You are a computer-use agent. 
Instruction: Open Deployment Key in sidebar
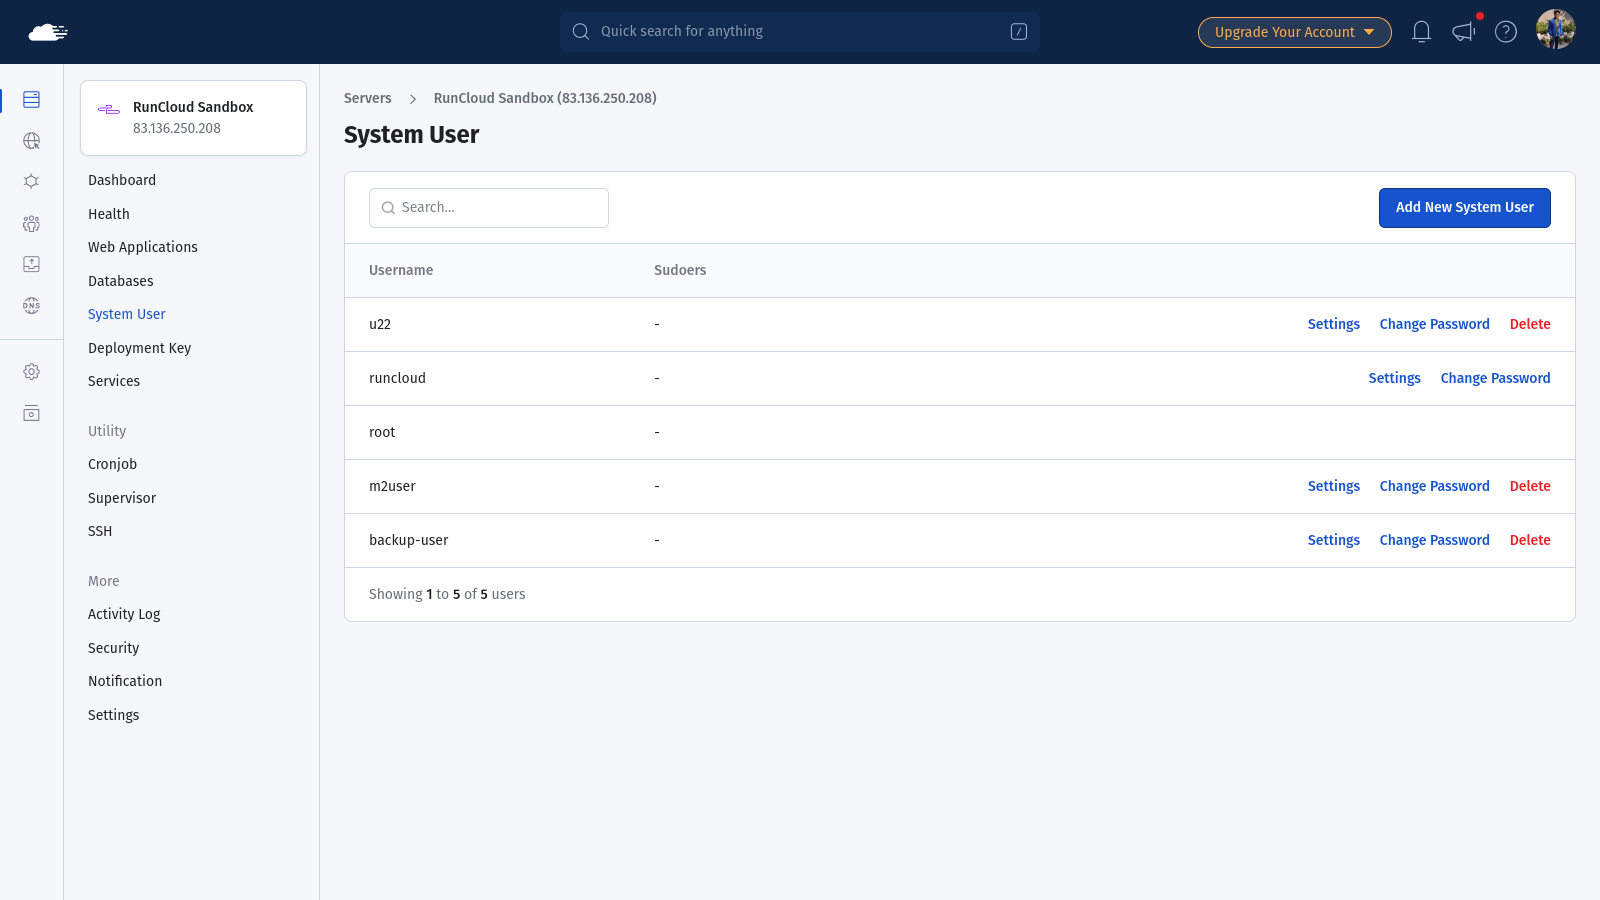pos(139,348)
